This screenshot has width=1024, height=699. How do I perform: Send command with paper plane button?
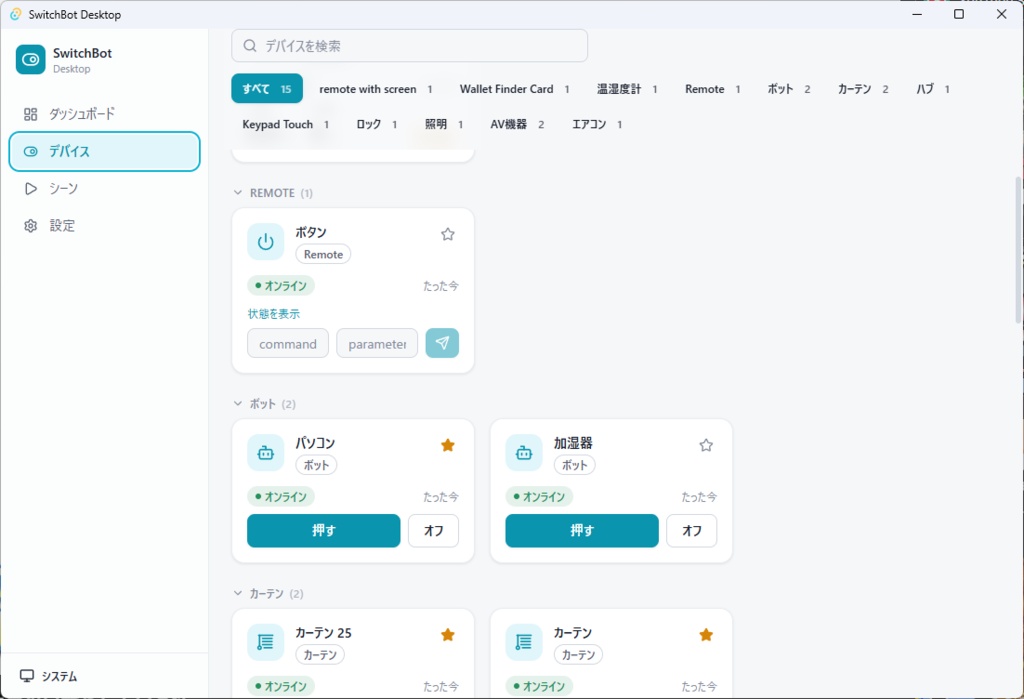pyautogui.click(x=442, y=343)
